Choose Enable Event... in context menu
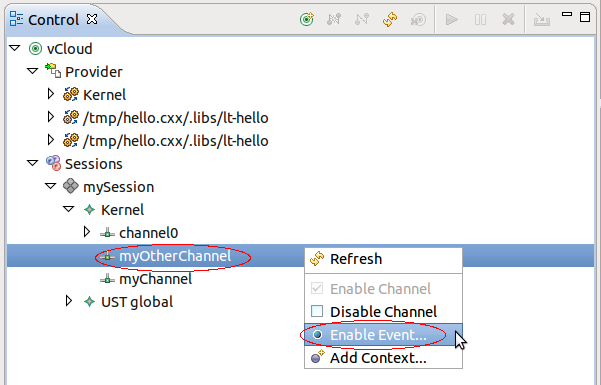The height and width of the screenshot is (385, 601). point(383,335)
